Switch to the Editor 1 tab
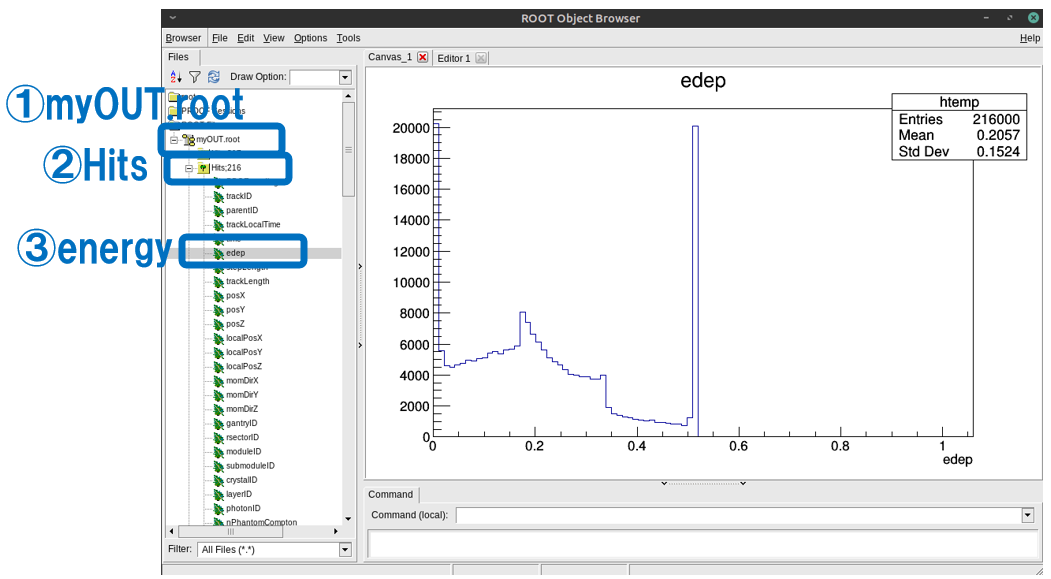The image size is (1051, 579). tap(454, 58)
